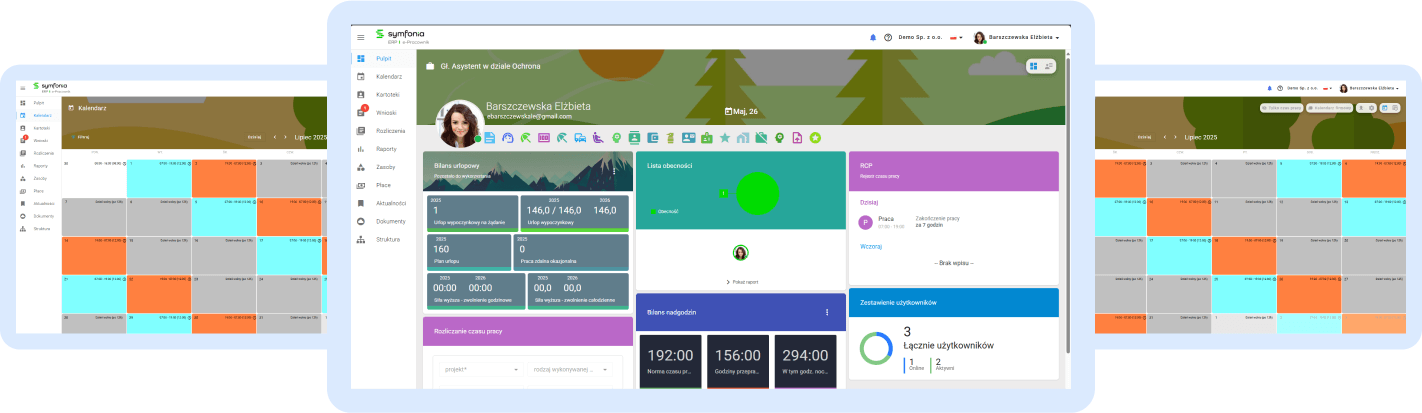Click the Struktura hierarchy icon in sidebar
This screenshot has height=413, width=1422.
point(361,239)
